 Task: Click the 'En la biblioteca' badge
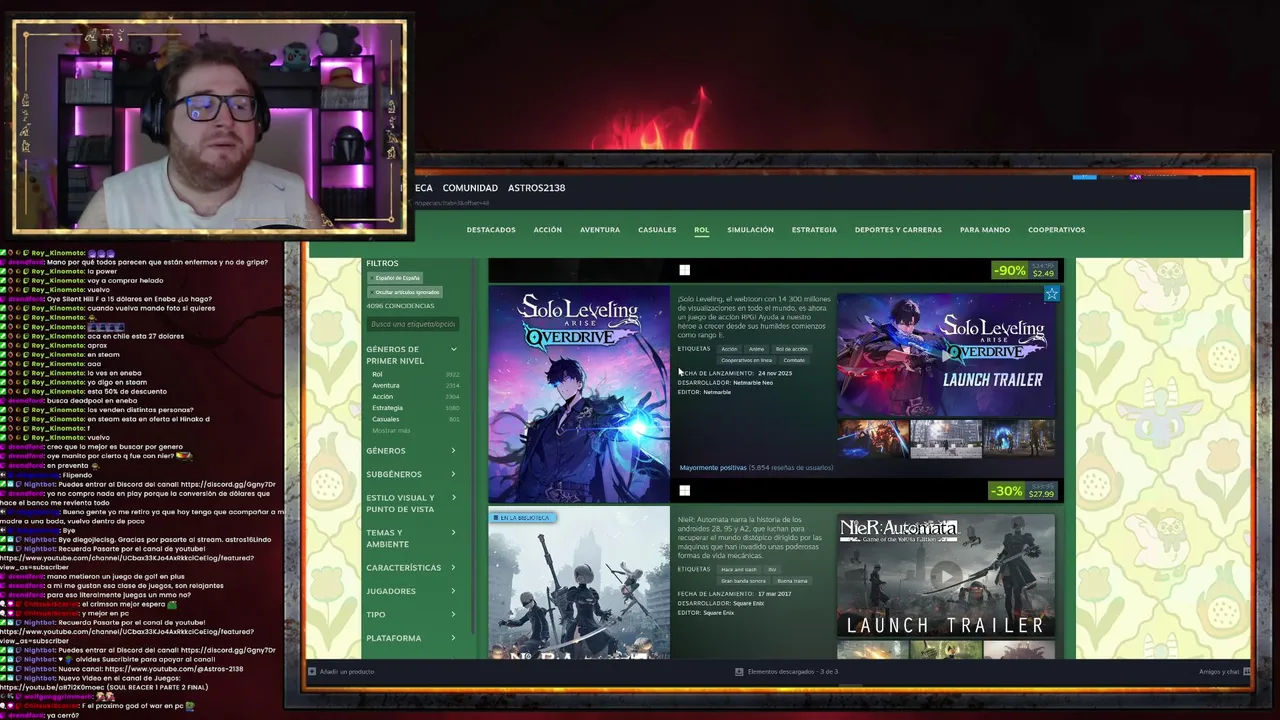(522, 518)
